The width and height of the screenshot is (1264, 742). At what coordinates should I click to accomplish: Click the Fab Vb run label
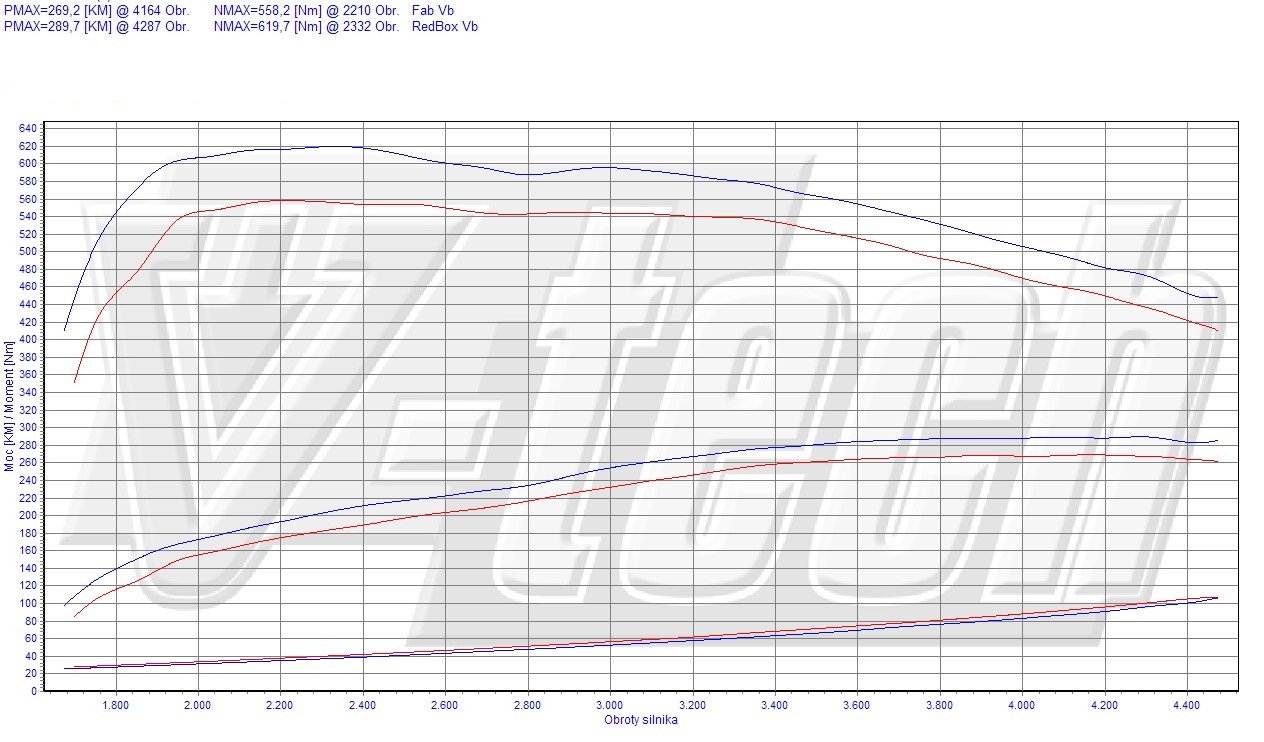tap(433, 10)
